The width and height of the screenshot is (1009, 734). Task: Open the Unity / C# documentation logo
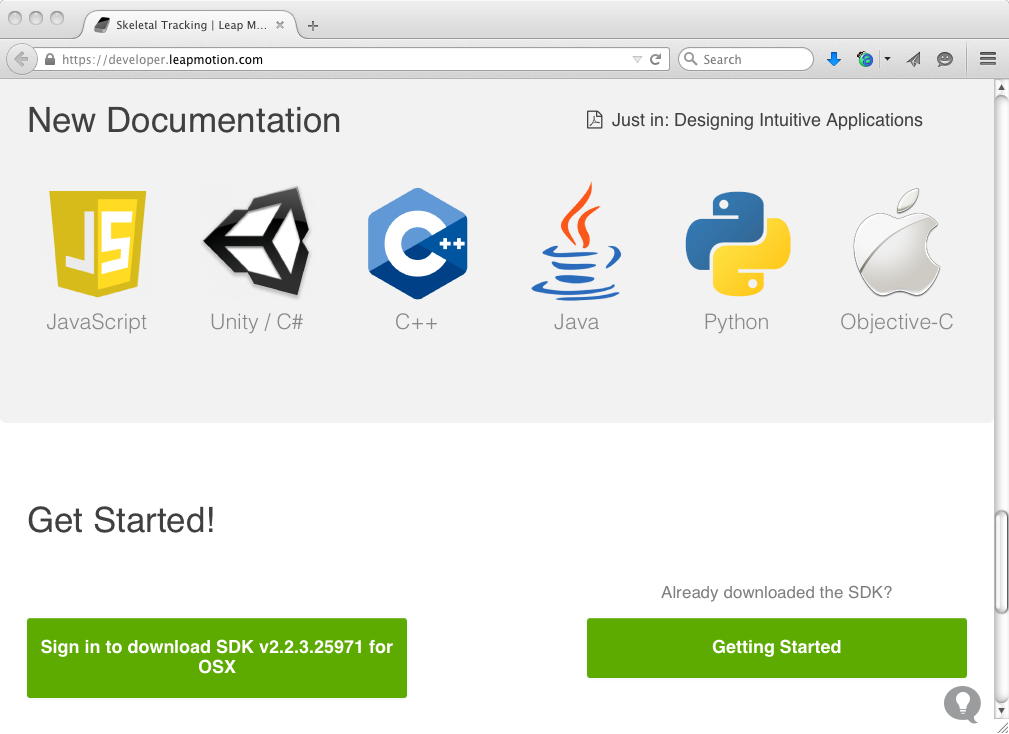point(256,242)
